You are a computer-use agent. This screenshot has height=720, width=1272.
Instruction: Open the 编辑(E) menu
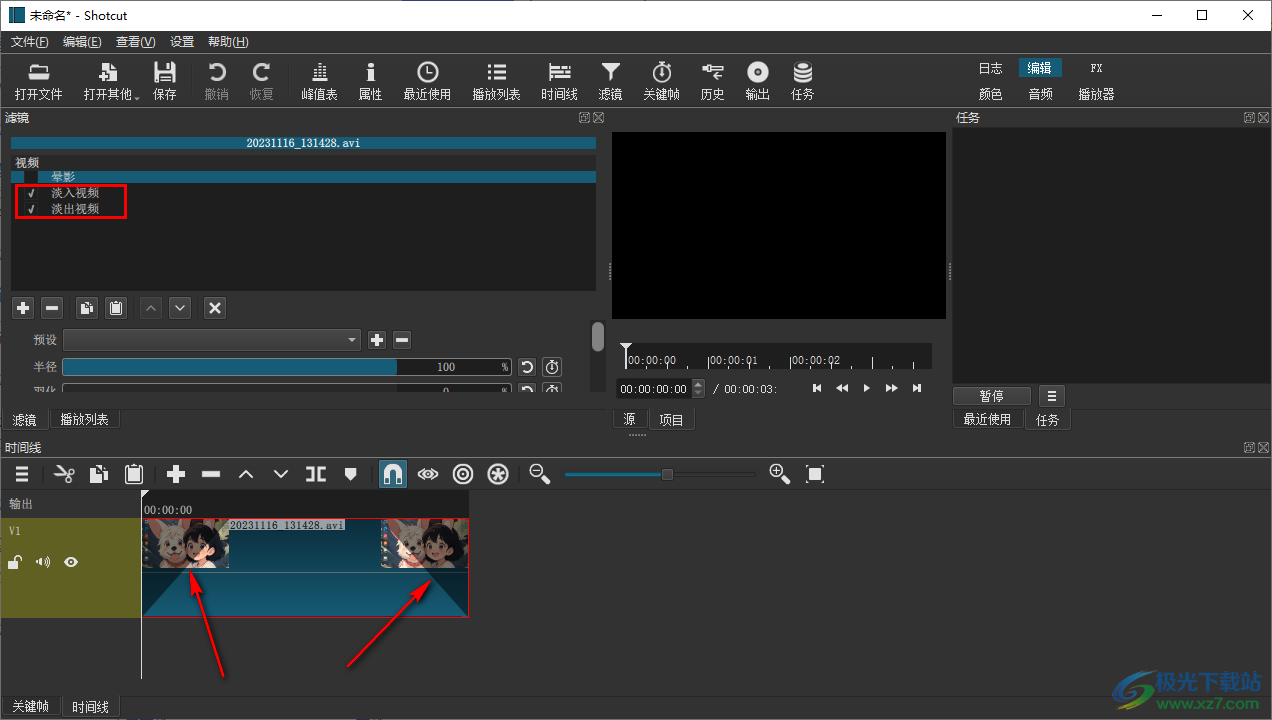point(82,42)
